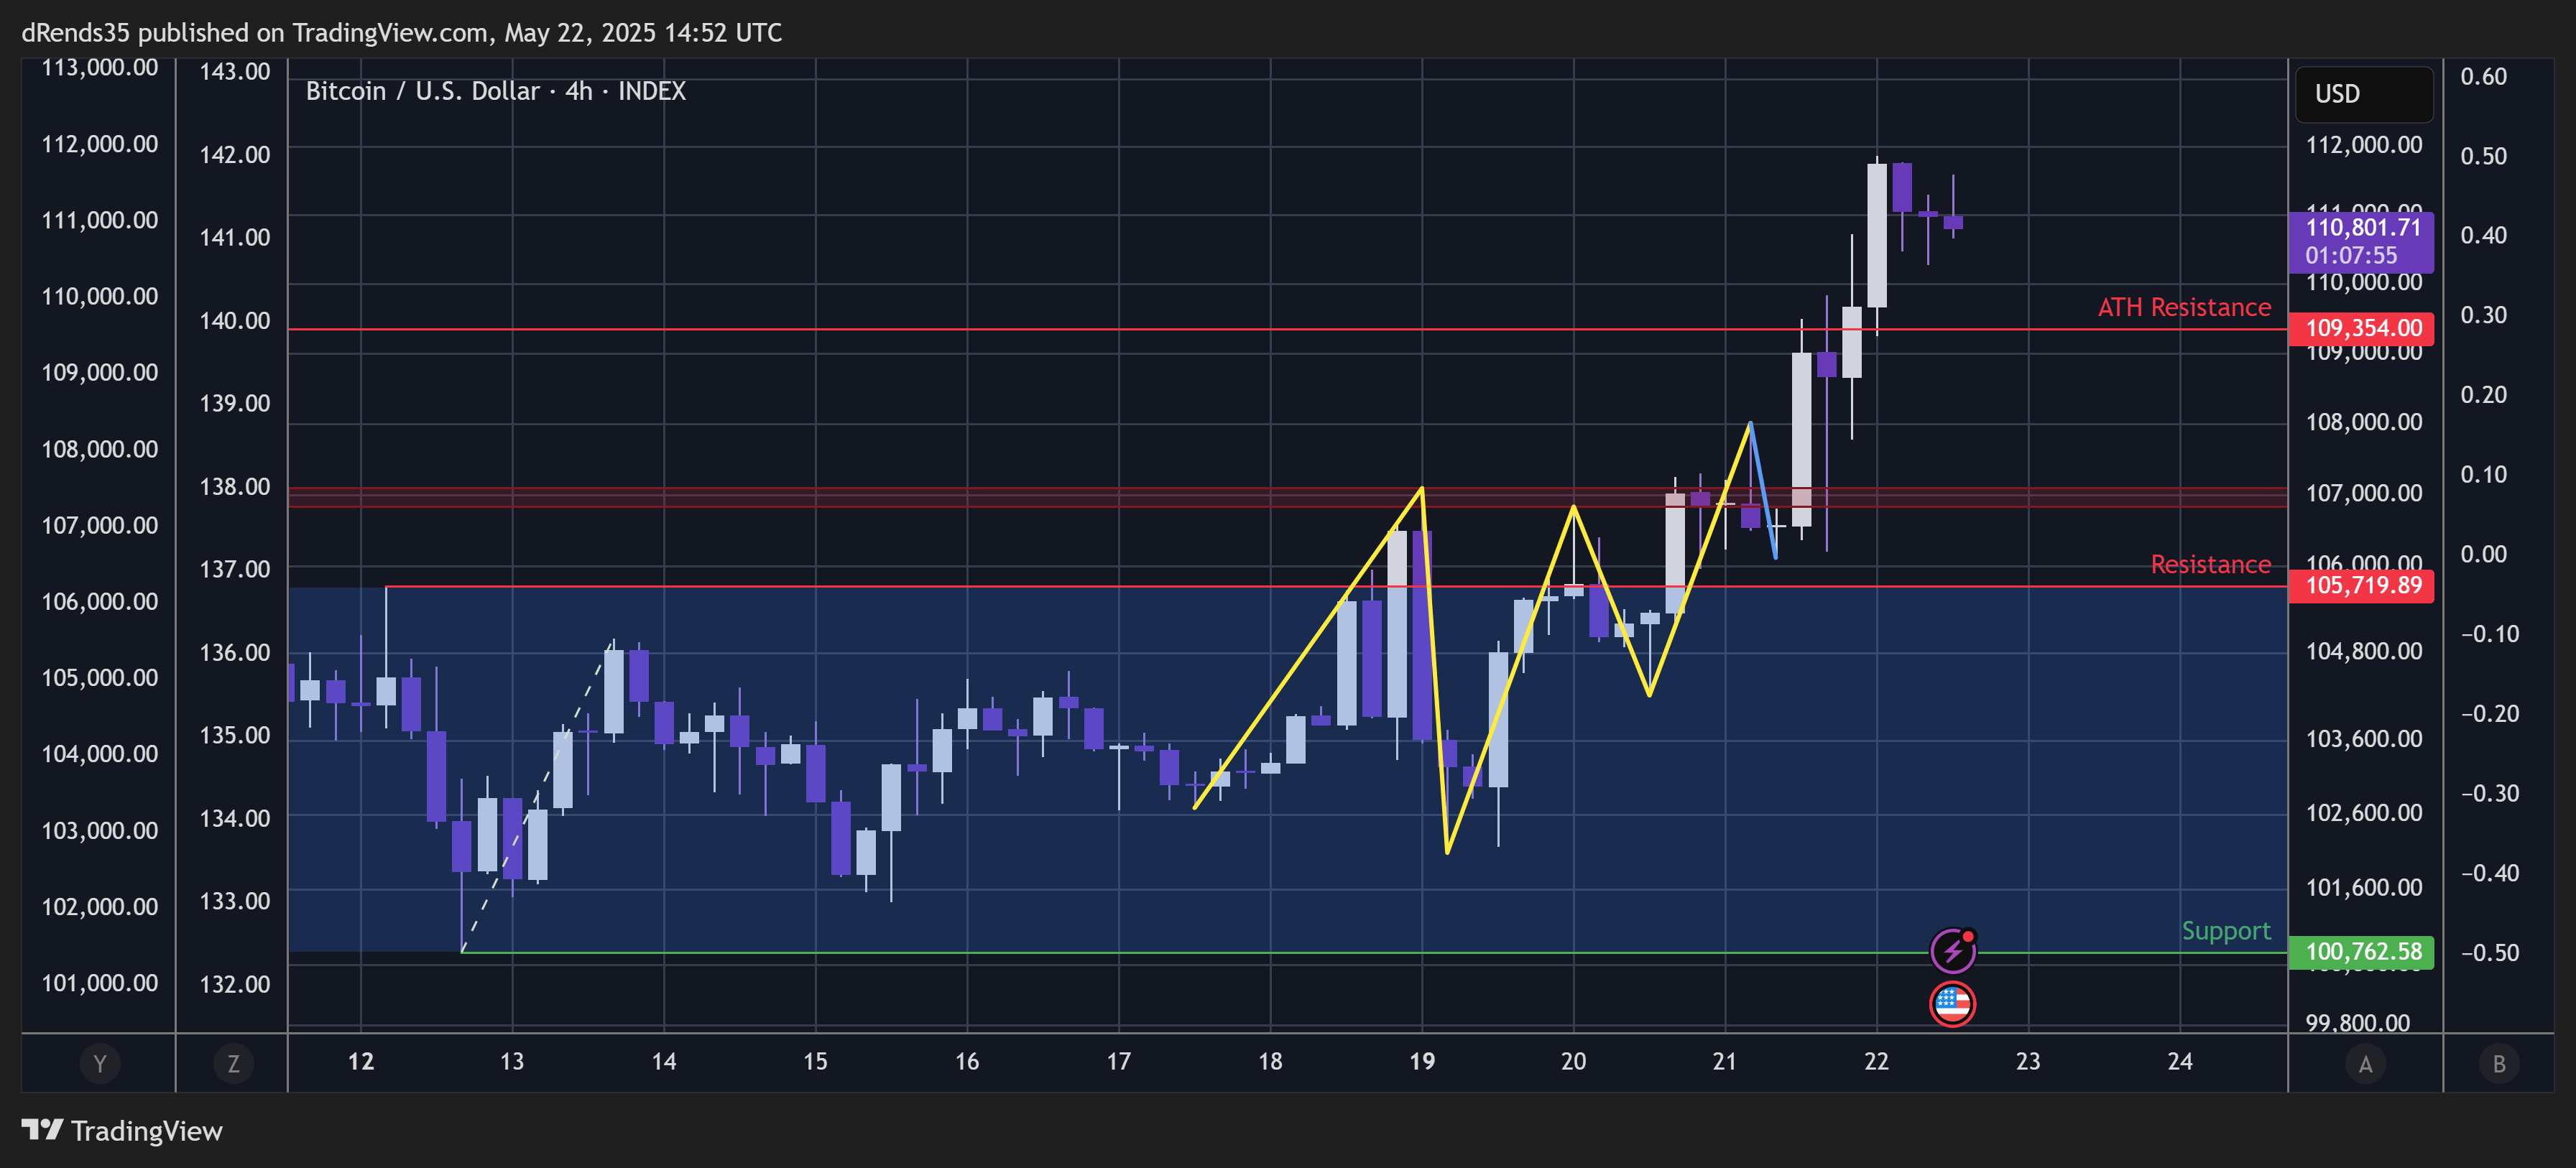Click date 18 on time axis
2576x1168 pixels.
tap(1270, 1061)
